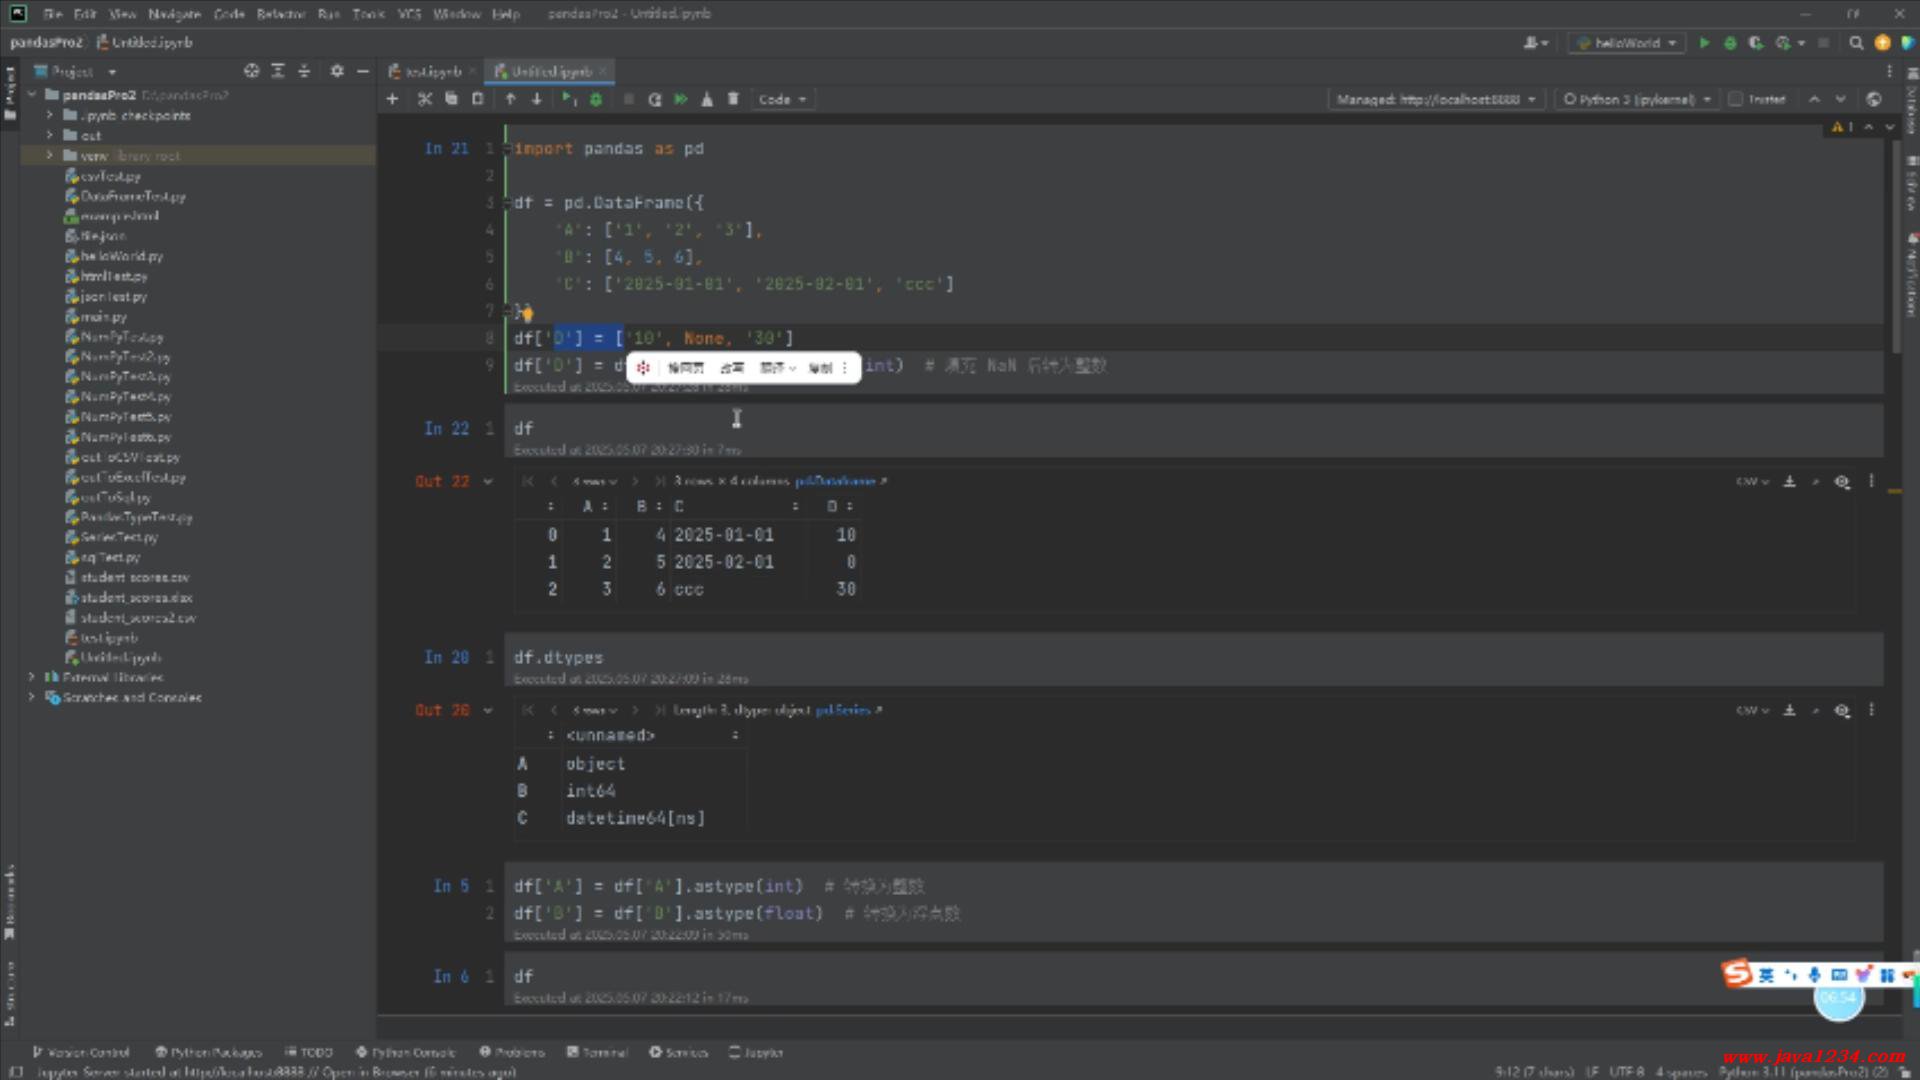Expand the venv folder in tree
Screen dimensions: 1920x1080
49,155
